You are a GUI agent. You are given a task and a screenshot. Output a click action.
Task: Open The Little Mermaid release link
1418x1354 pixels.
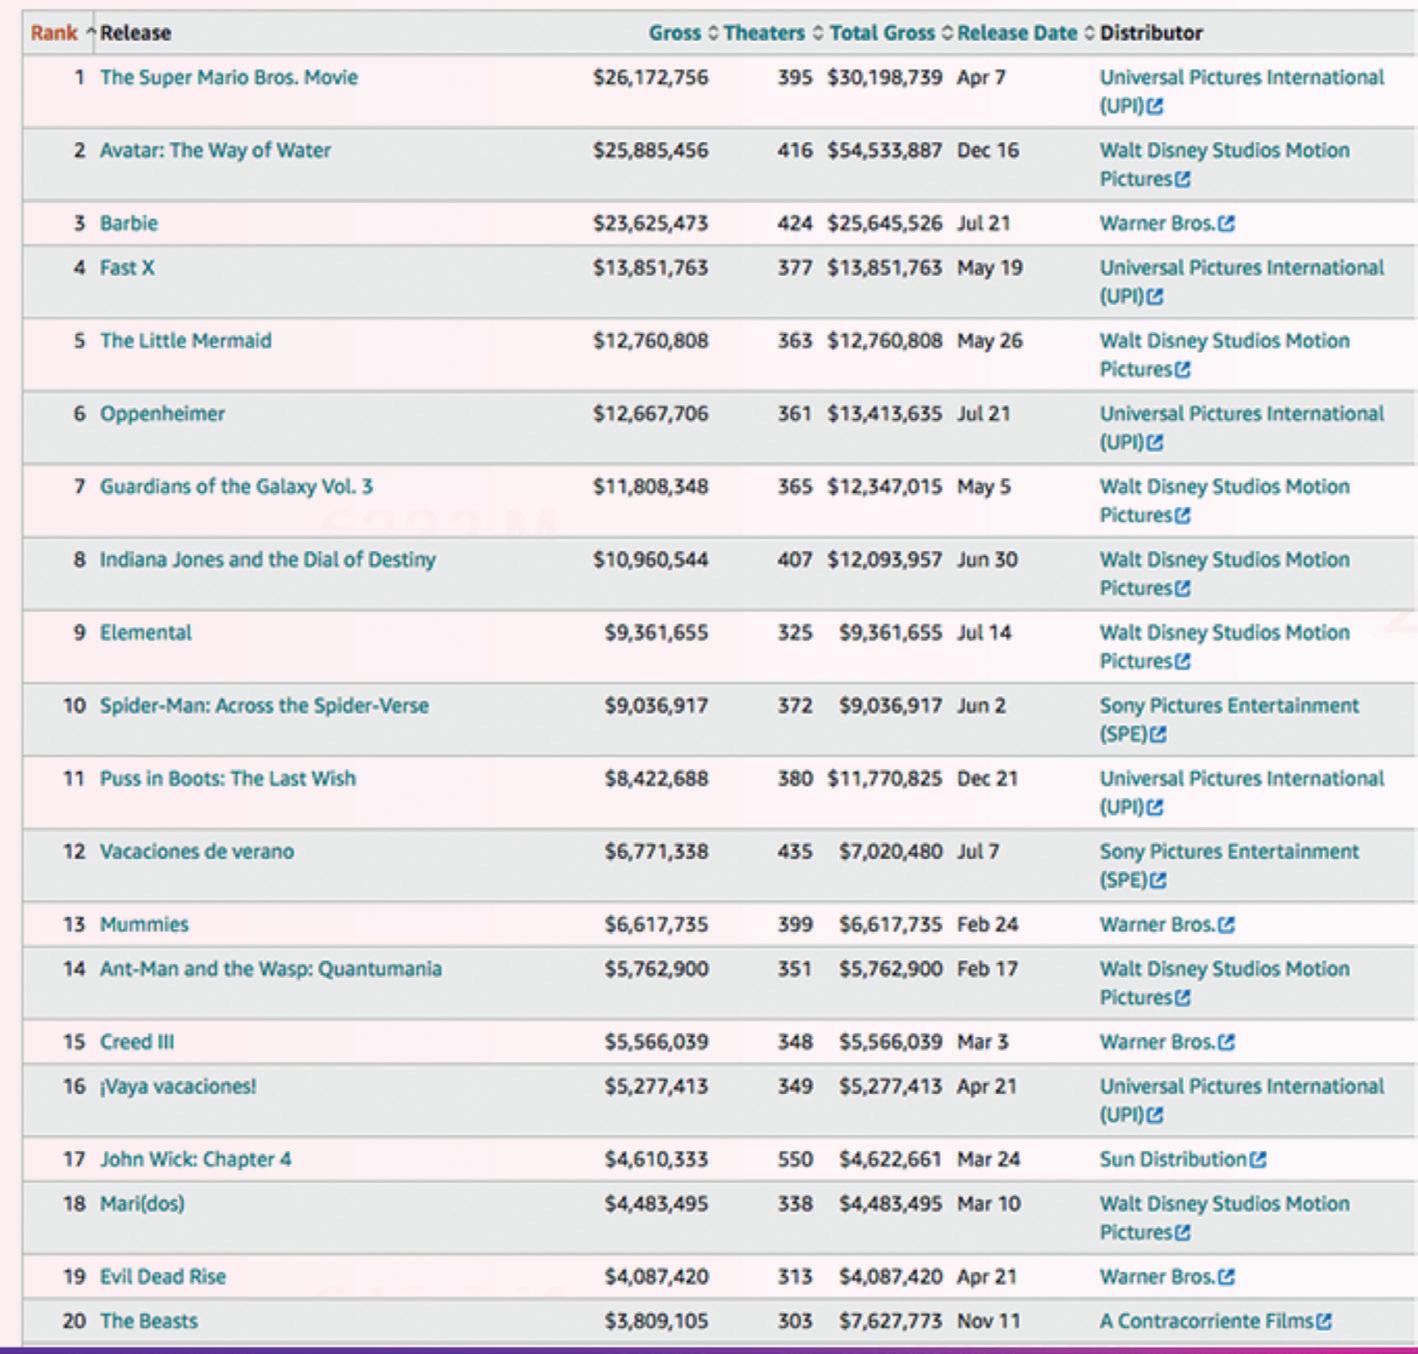[x=186, y=340]
